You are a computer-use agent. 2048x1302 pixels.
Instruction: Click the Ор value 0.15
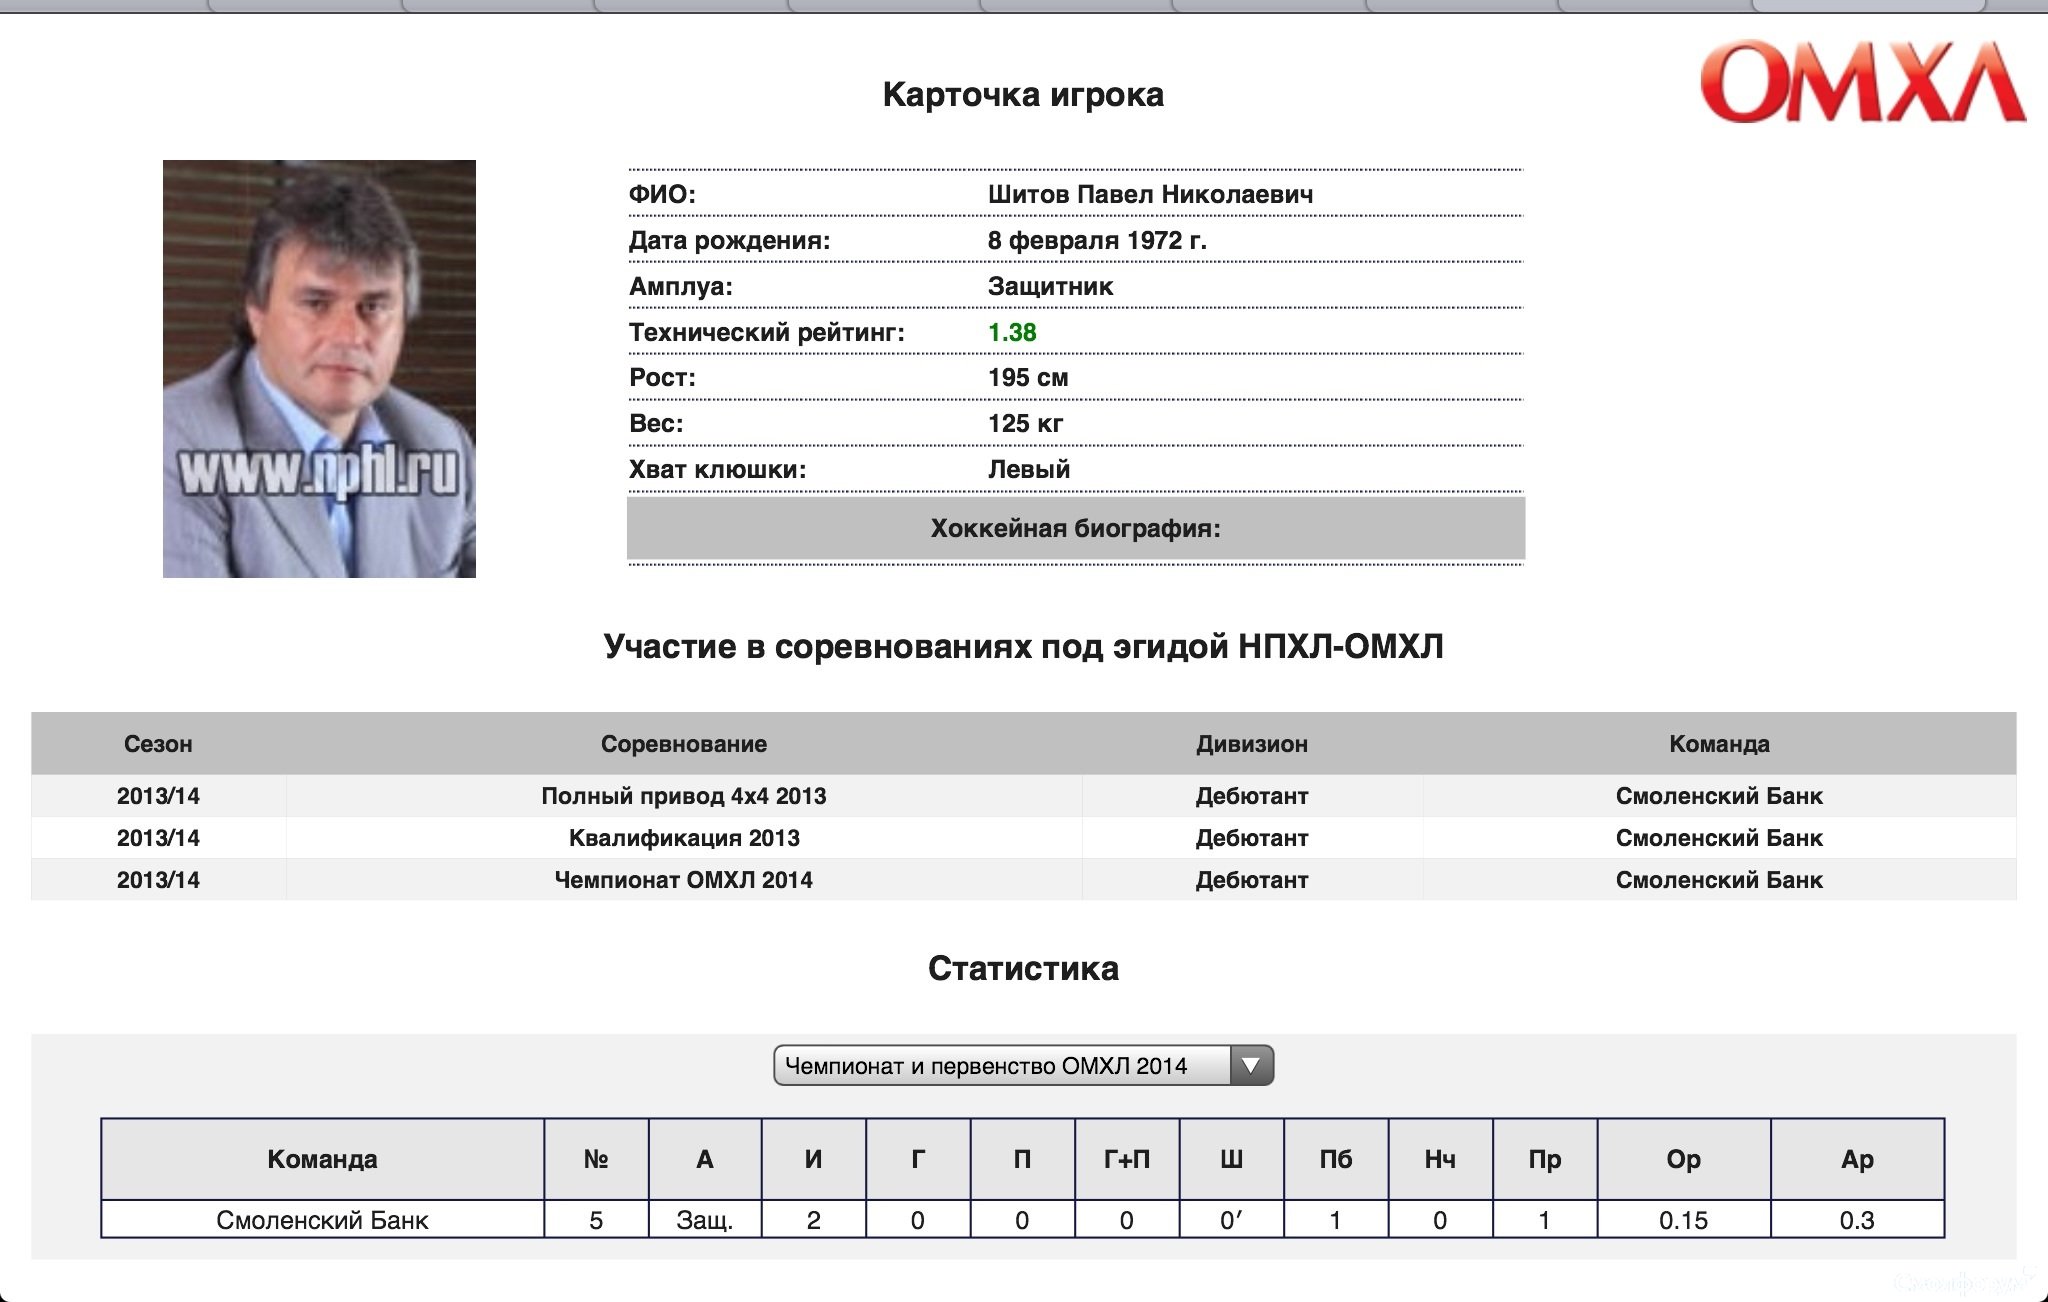[1684, 1220]
